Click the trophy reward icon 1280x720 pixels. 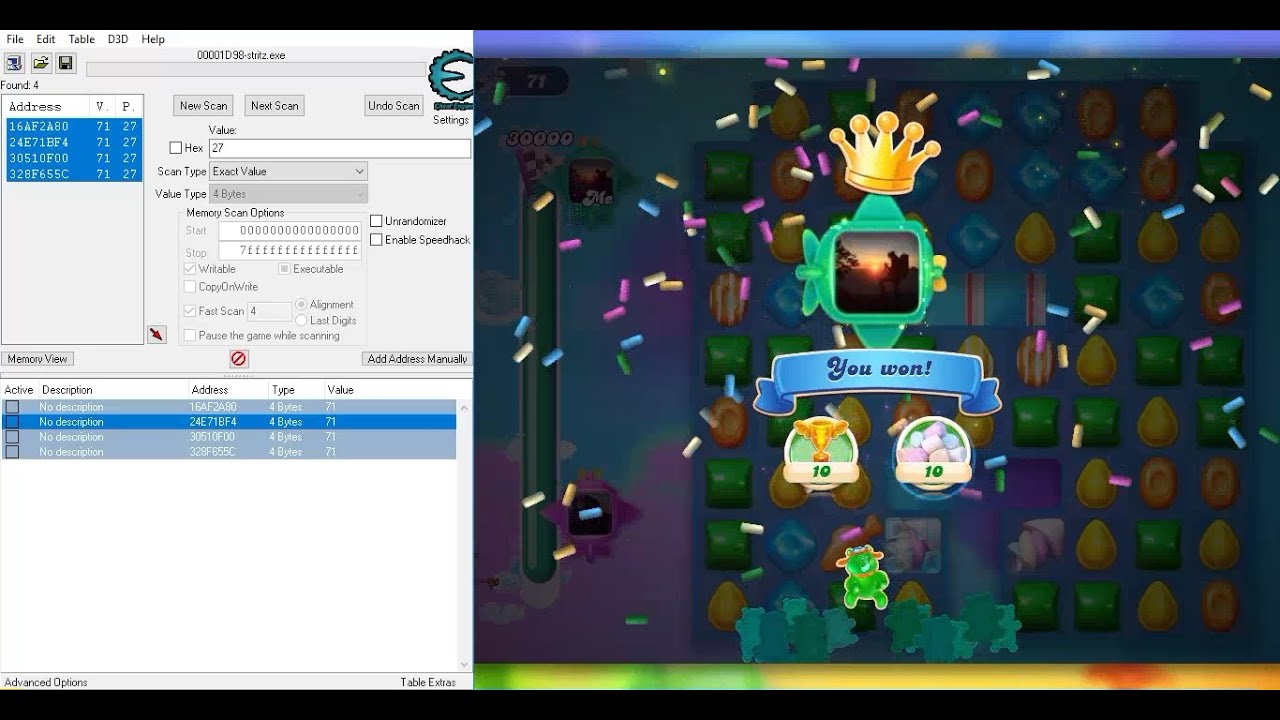click(x=821, y=451)
